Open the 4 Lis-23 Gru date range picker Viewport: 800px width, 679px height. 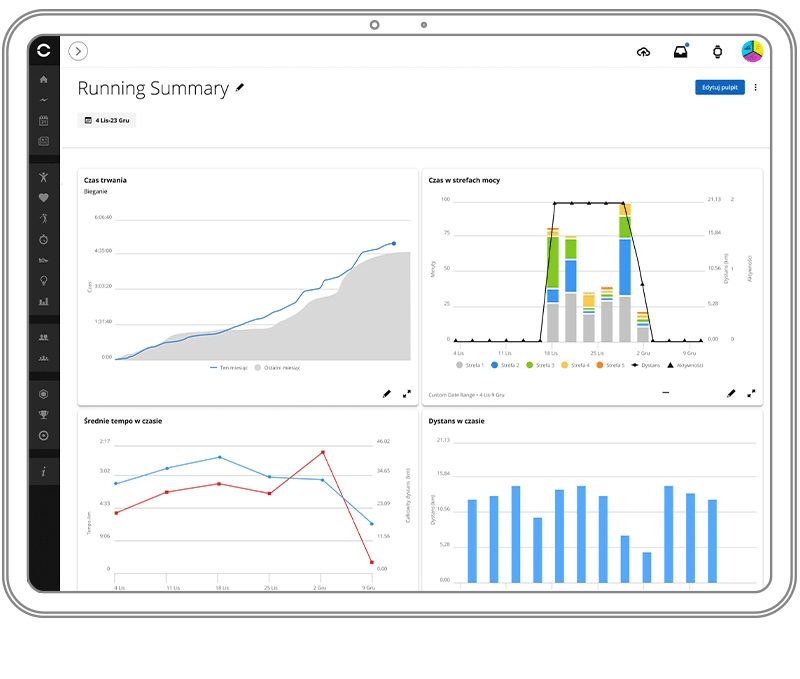tap(107, 120)
